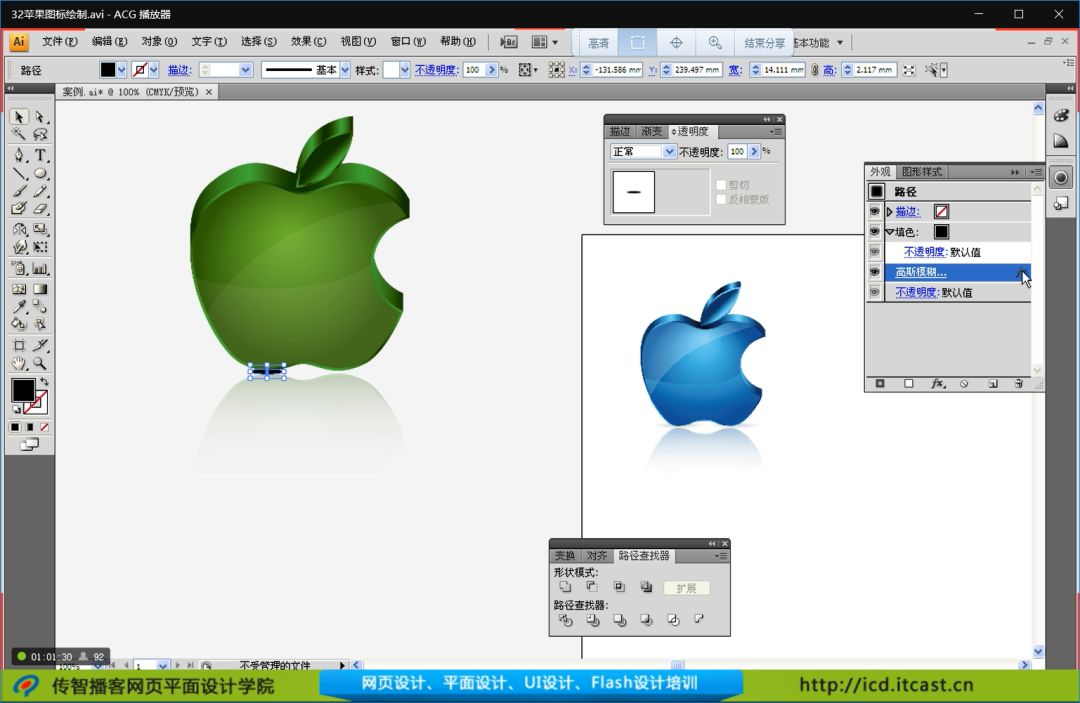Toggle visibility eye of the 填色 fill row
Screen dimensions: 1080x703
pos(875,232)
